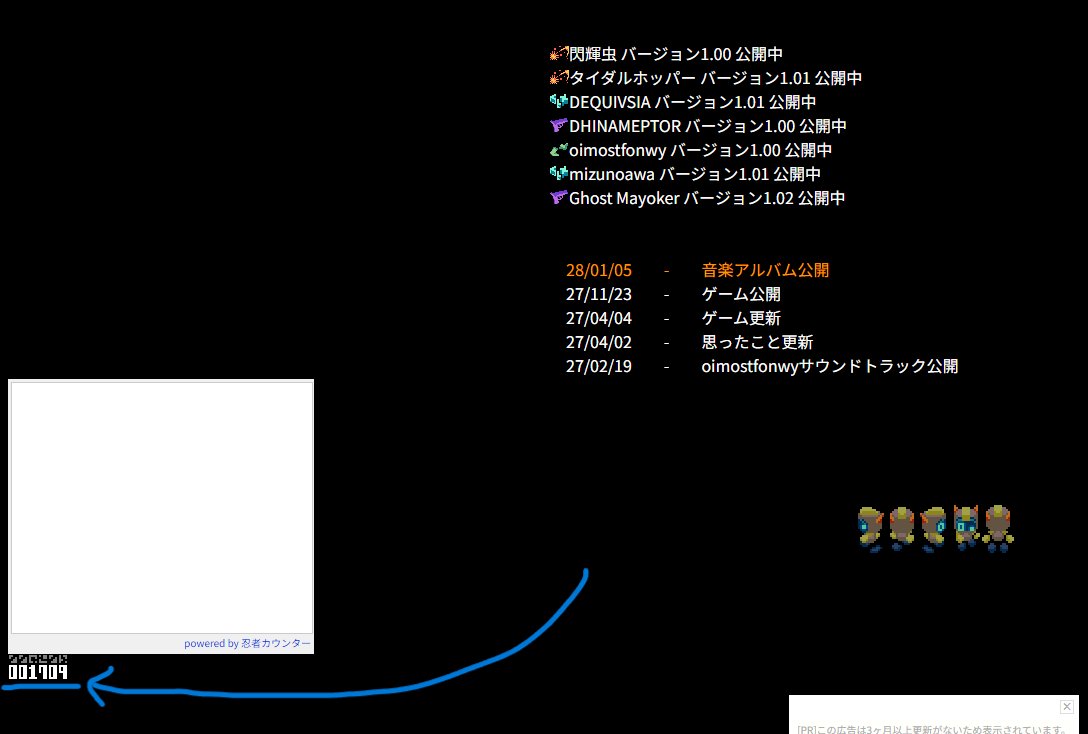
Task: Open DHINAMEPTOR バージョン1.00 公開中 entry
Action: point(708,126)
